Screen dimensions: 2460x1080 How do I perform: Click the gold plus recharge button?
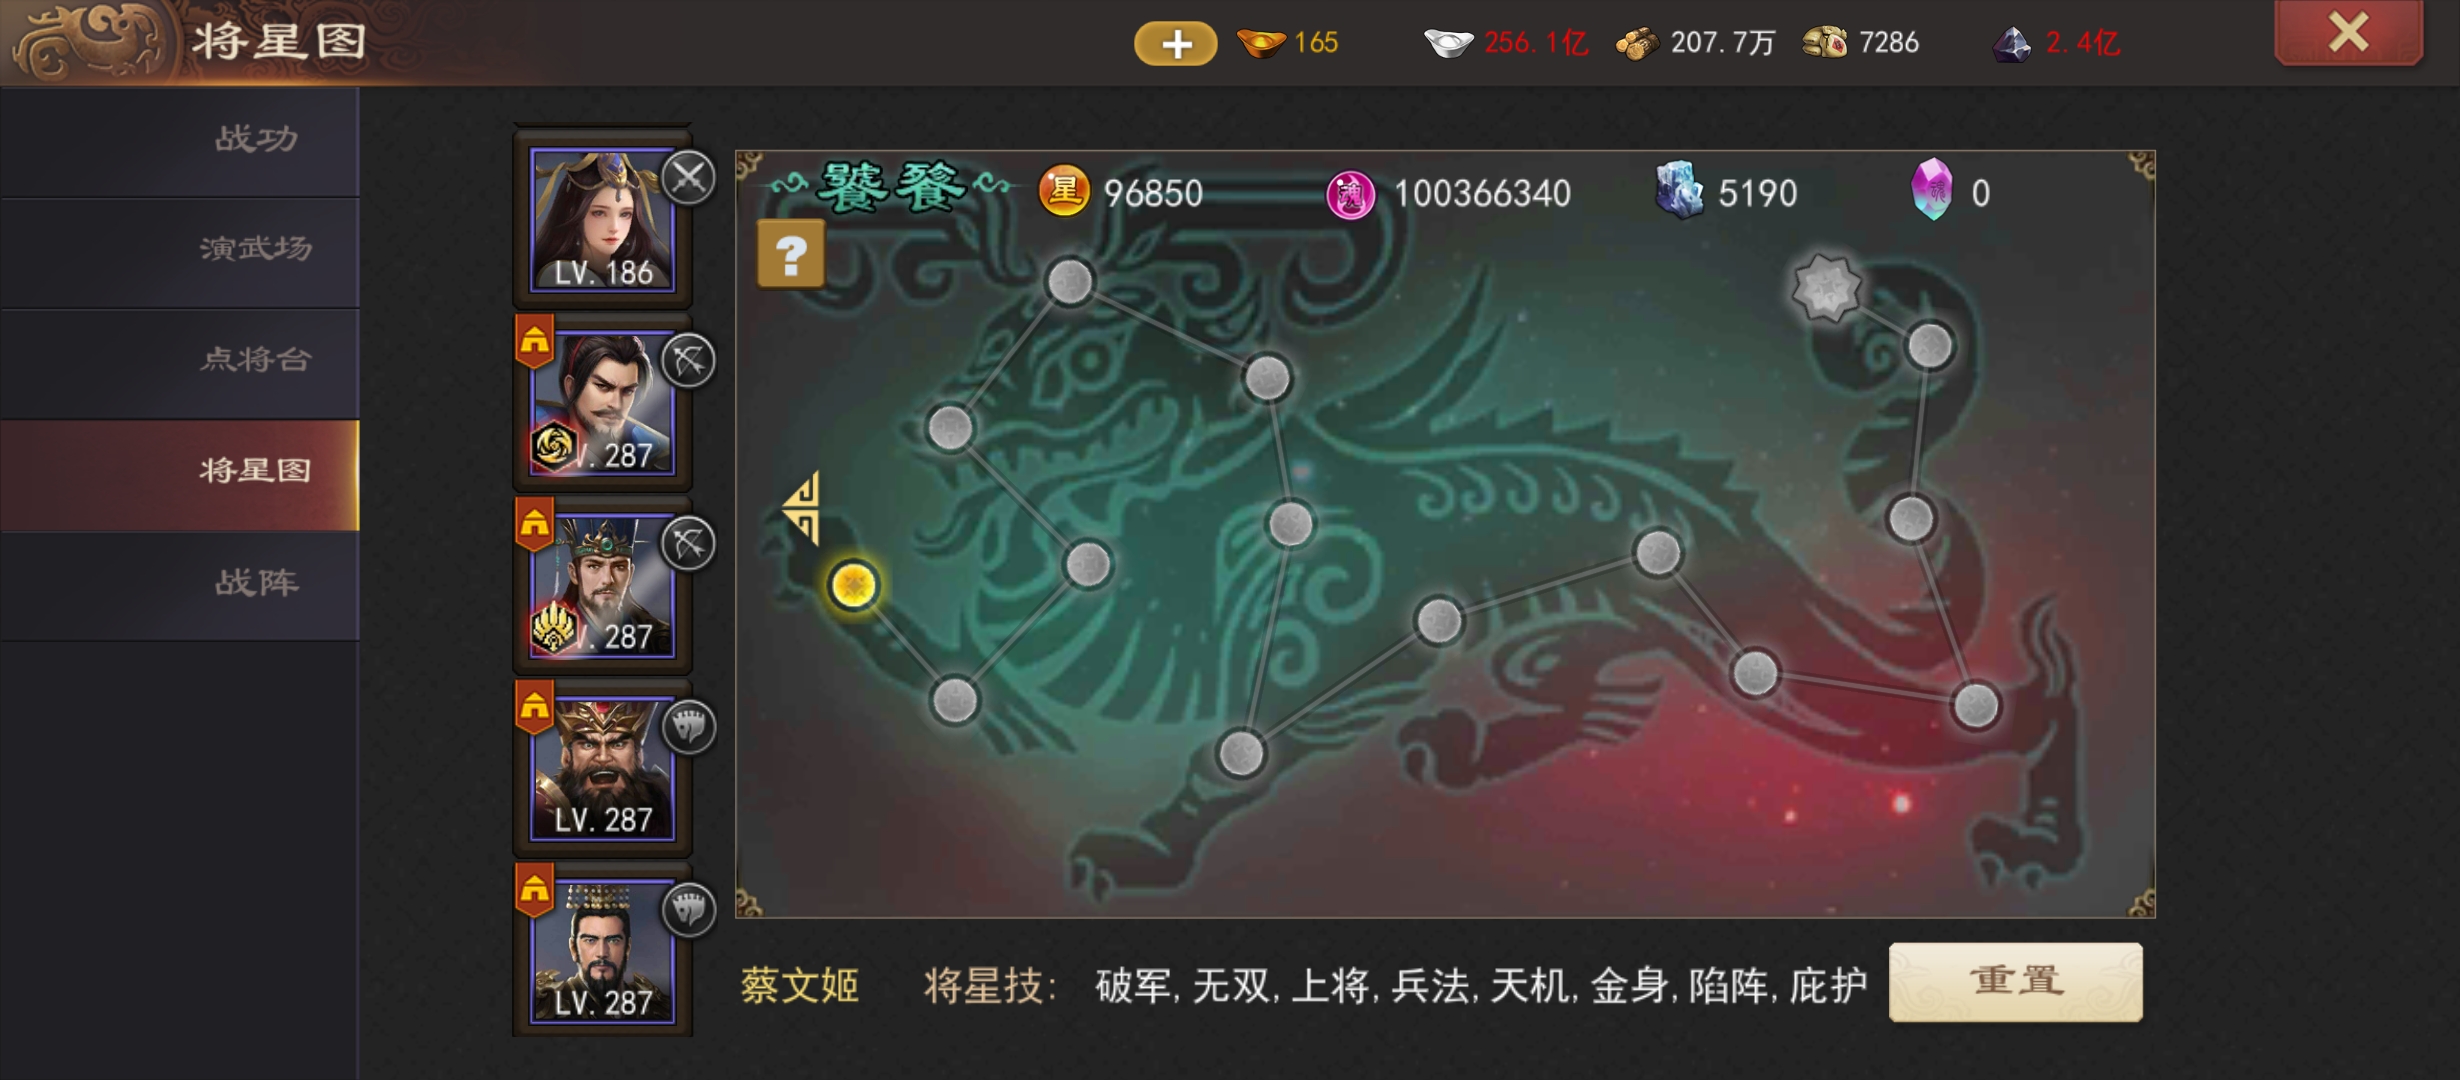click(x=1175, y=43)
